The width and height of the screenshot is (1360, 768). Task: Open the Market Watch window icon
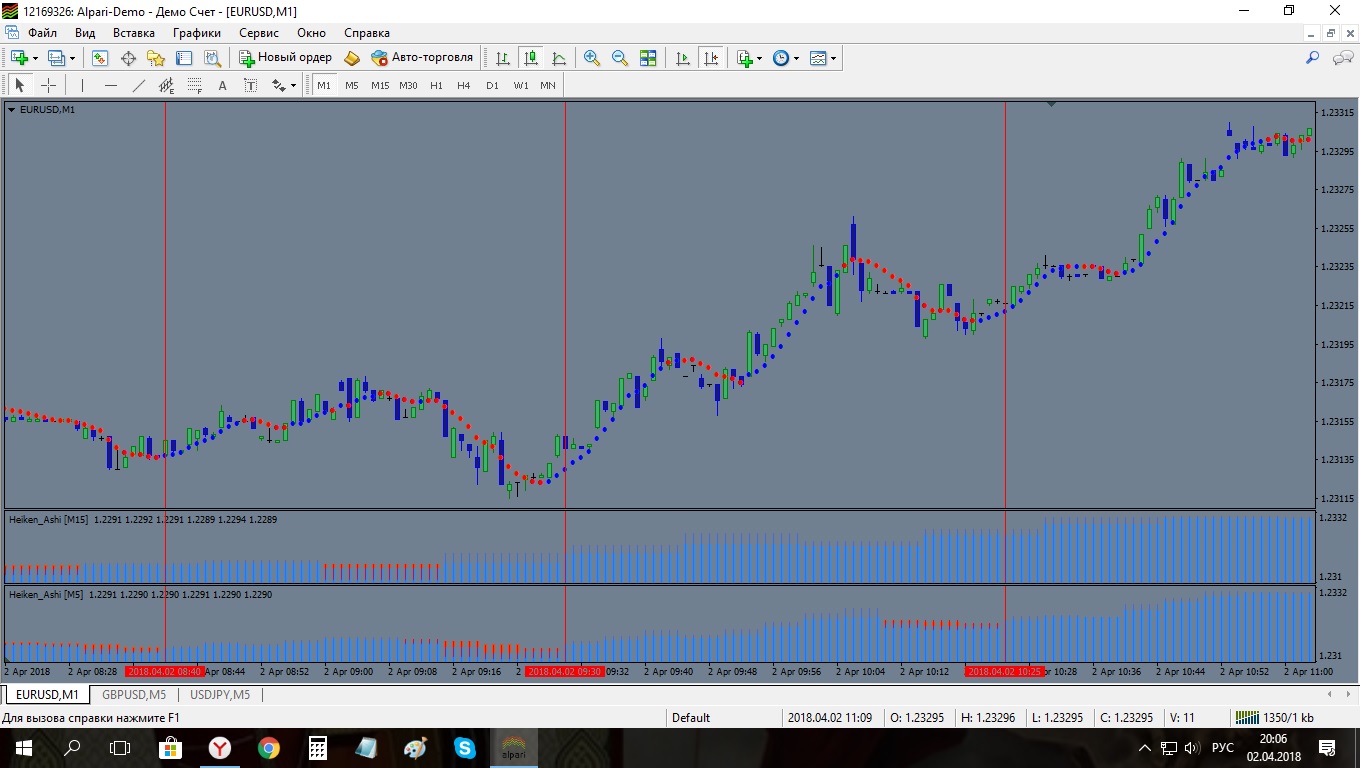[x=100, y=58]
